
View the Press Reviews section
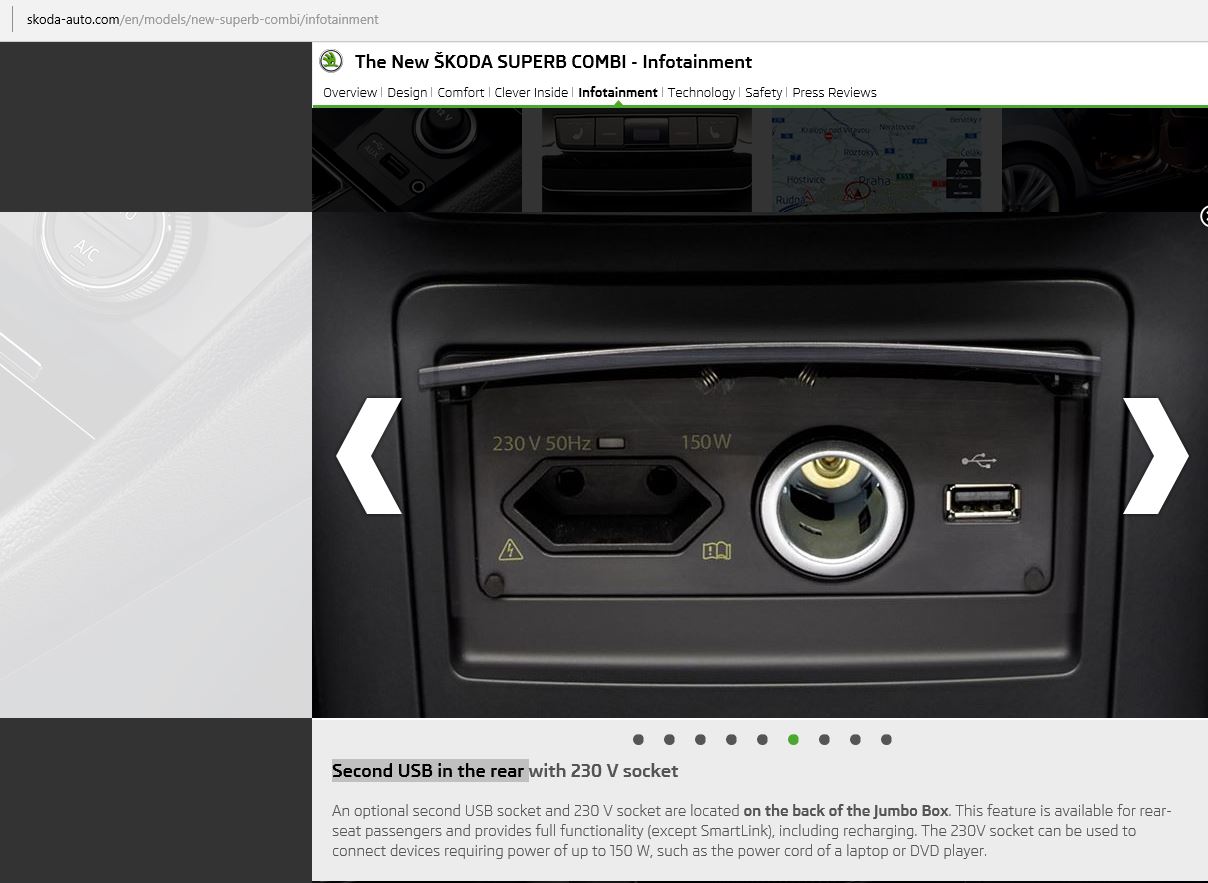pyautogui.click(x=834, y=93)
